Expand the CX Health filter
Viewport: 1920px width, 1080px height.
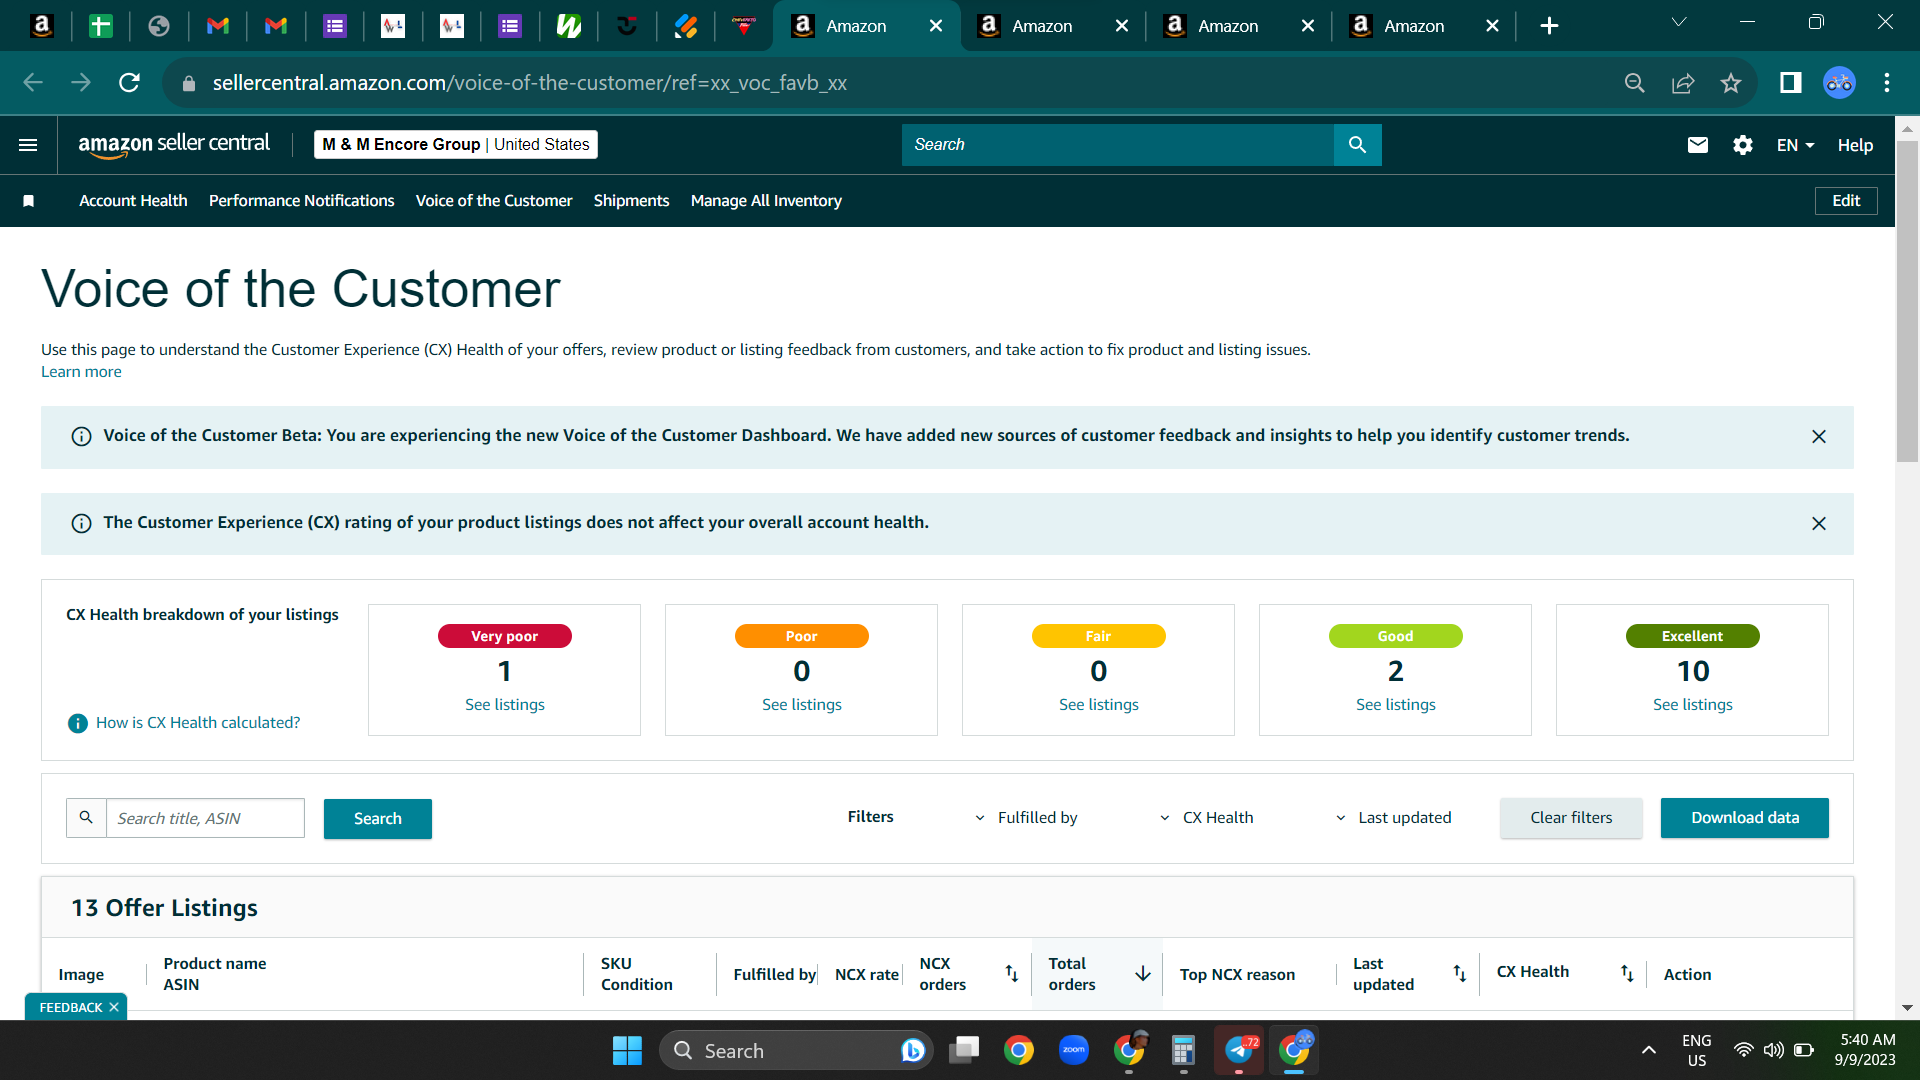tap(1206, 818)
